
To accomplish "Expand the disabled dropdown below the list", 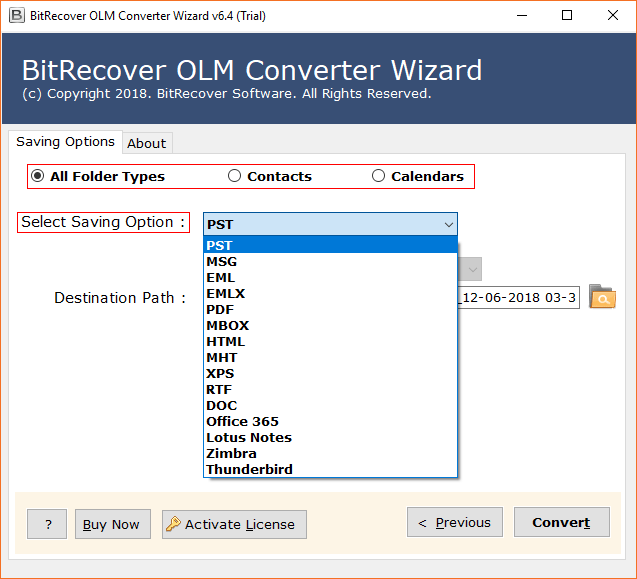I will (x=470, y=269).
